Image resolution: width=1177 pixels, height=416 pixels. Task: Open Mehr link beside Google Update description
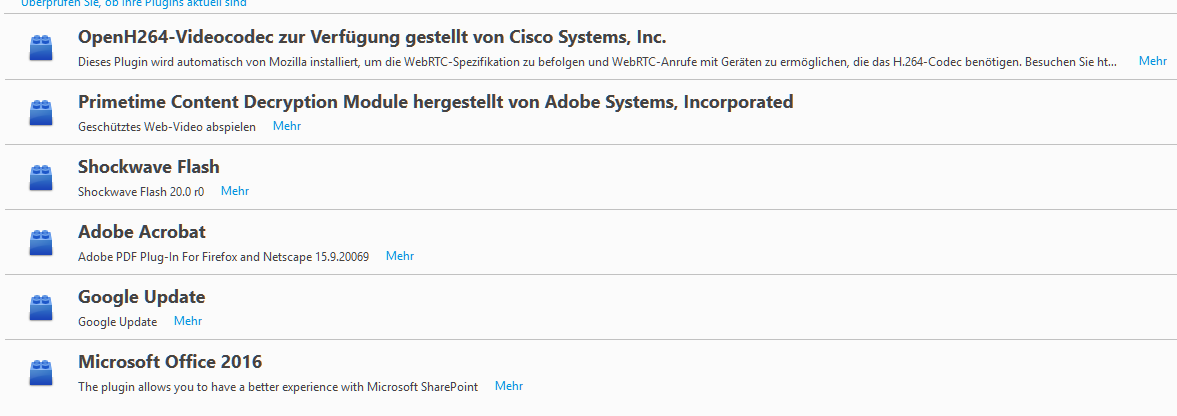click(188, 321)
